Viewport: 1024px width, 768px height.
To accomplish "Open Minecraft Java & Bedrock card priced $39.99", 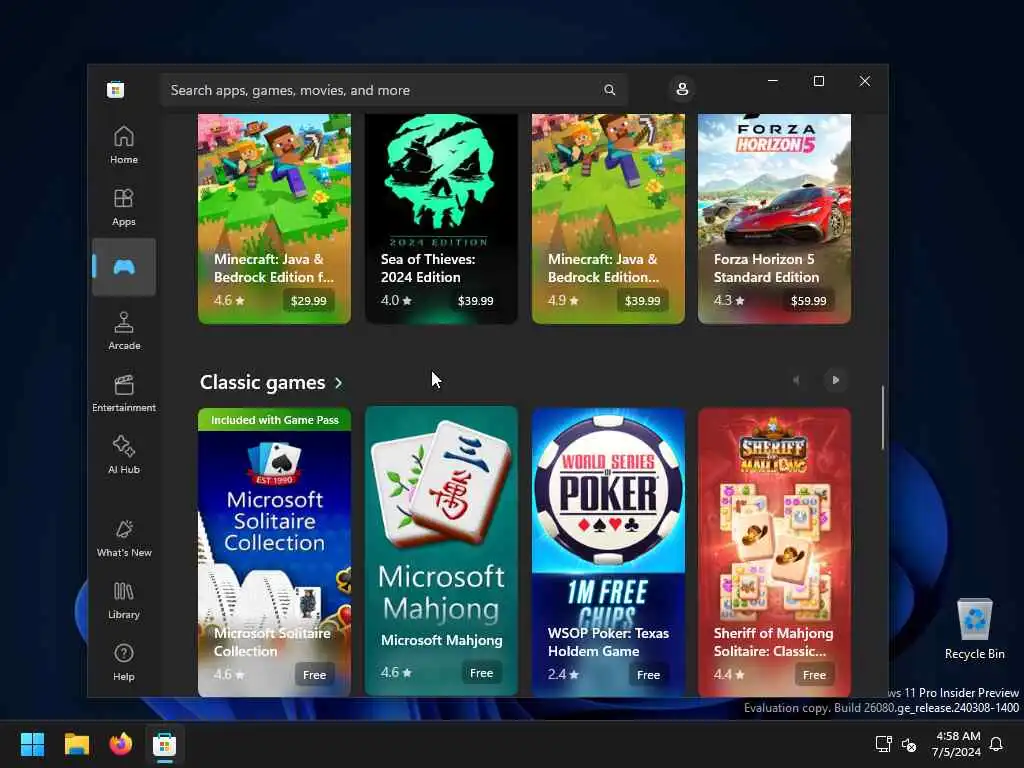I will [608, 219].
